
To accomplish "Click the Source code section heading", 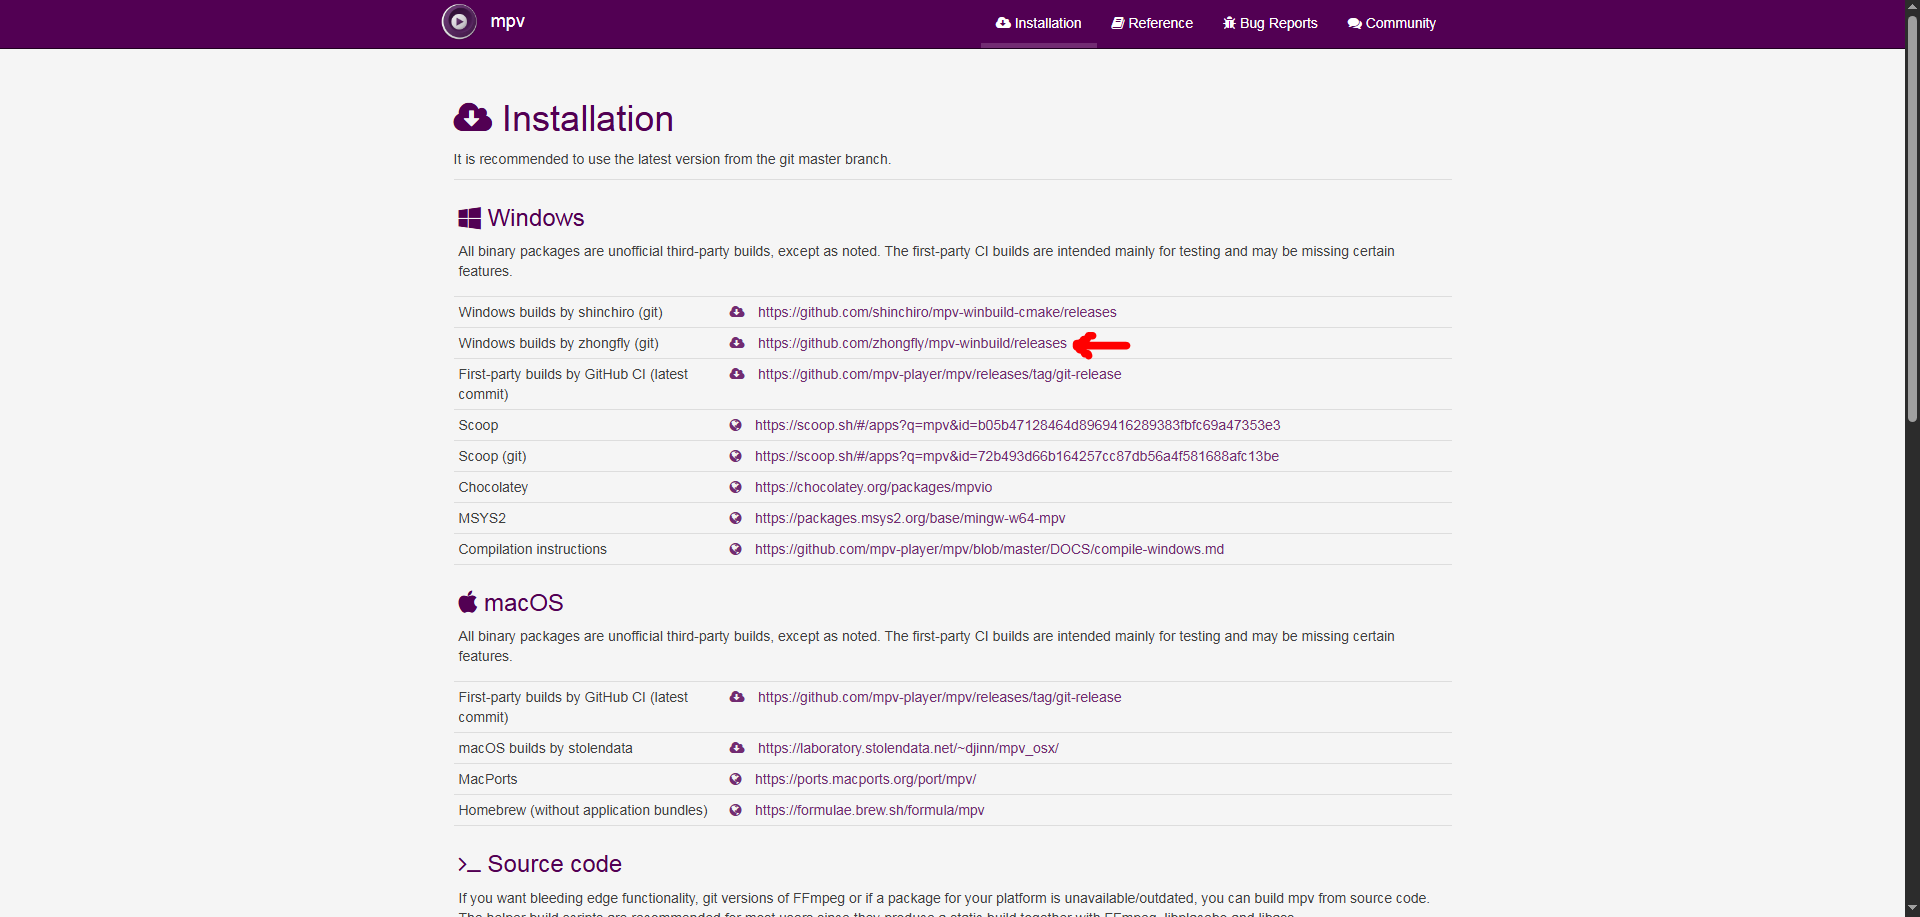I will 554,864.
